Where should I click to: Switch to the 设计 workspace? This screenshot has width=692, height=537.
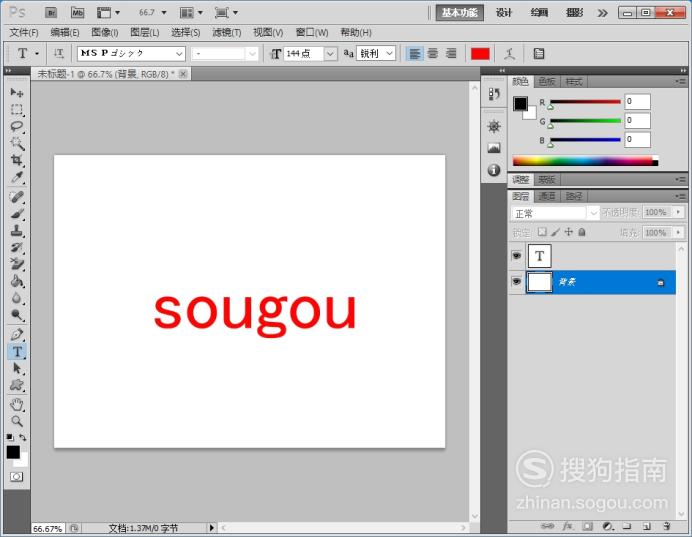pos(504,13)
